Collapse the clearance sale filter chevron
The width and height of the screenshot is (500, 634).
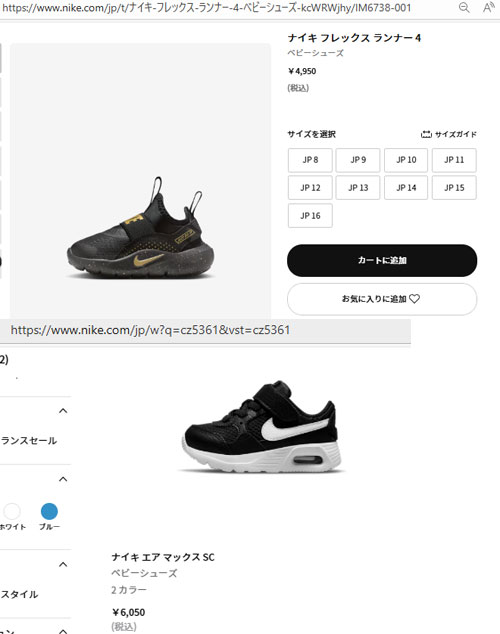[63, 411]
